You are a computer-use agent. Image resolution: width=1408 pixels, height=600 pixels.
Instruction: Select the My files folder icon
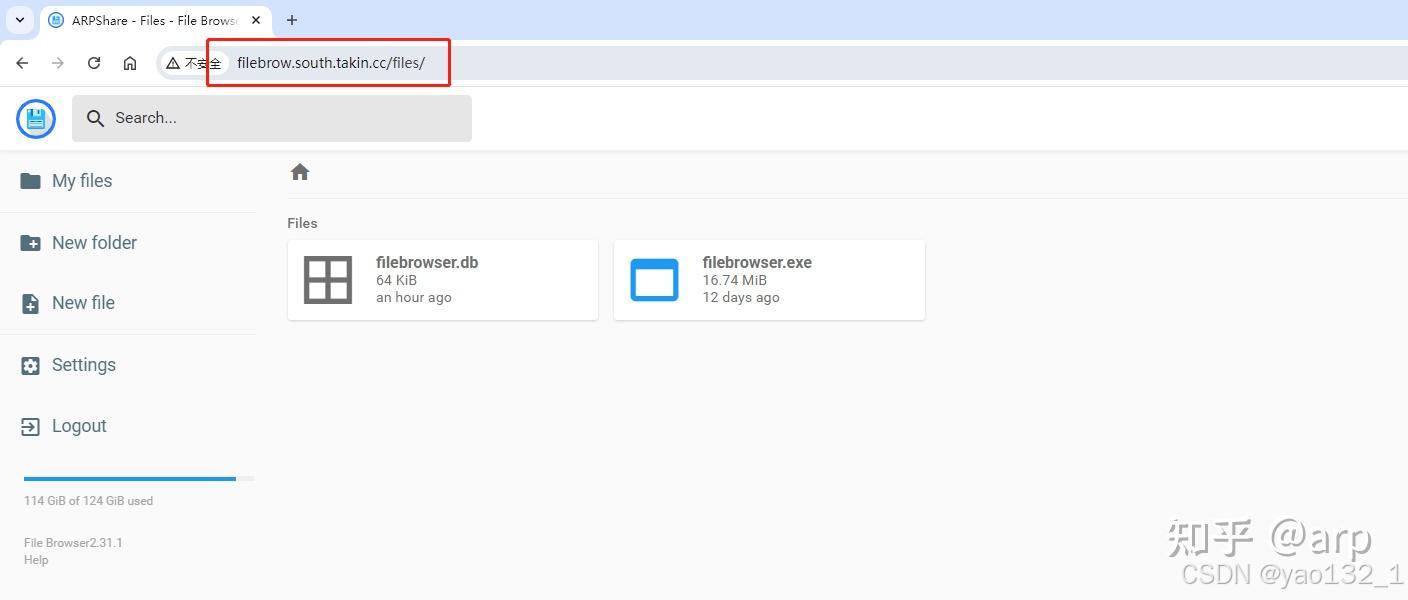29,180
